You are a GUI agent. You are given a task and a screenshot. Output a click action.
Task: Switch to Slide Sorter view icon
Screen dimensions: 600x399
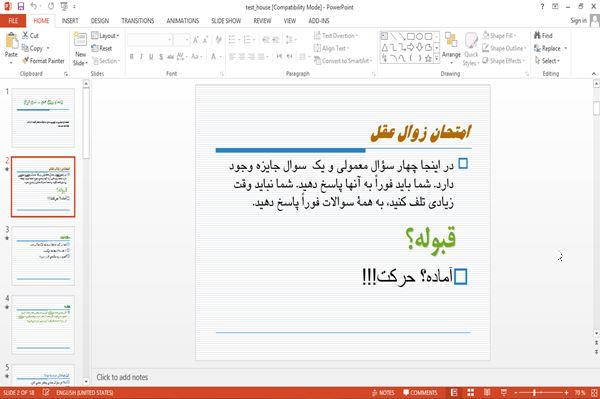471,392
